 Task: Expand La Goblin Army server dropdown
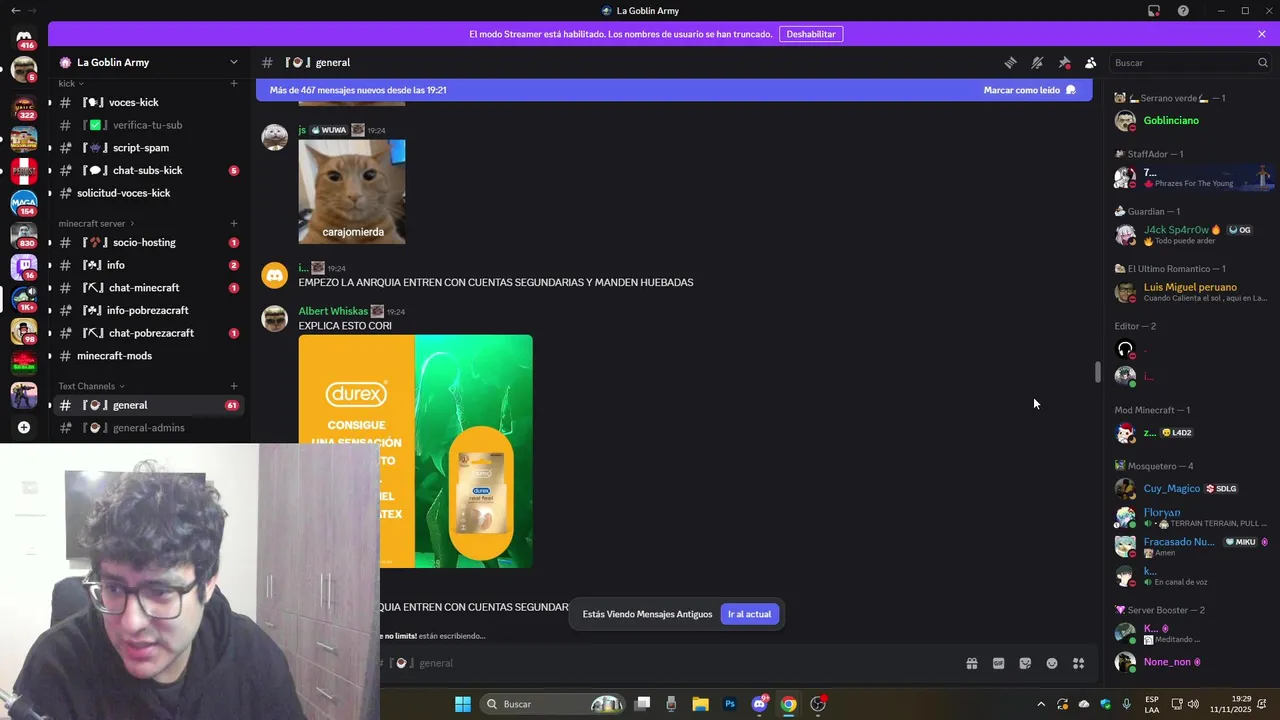point(234,62)
